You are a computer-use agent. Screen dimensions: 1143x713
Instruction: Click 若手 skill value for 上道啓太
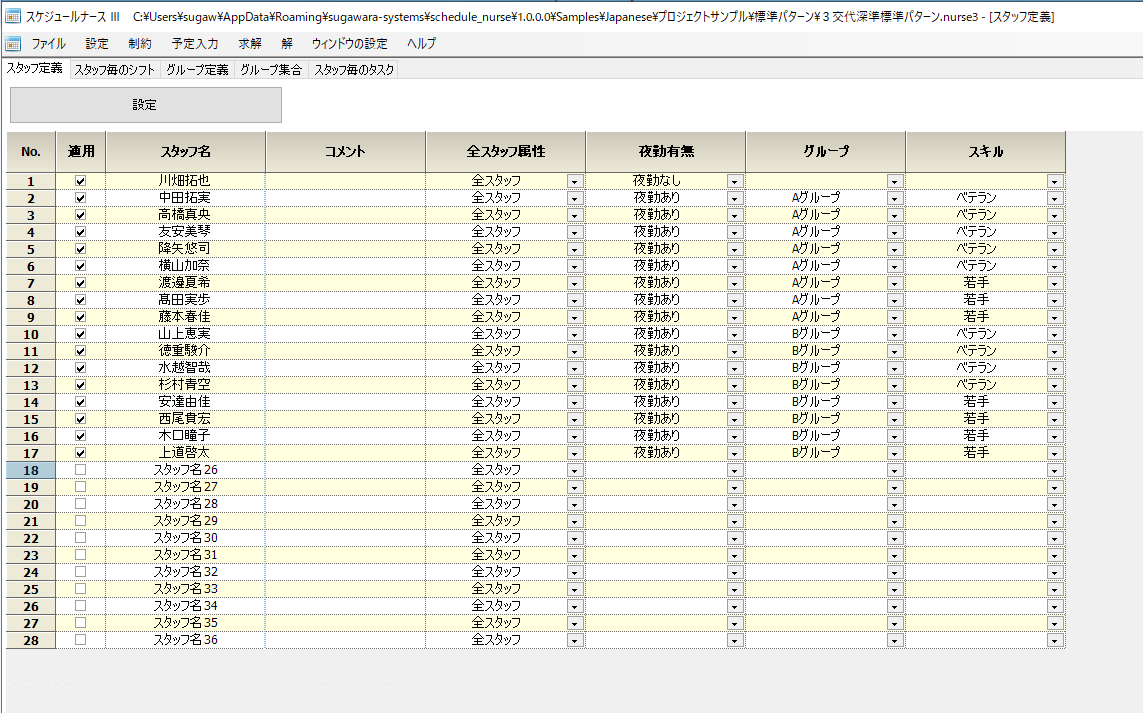click(976, 453)
